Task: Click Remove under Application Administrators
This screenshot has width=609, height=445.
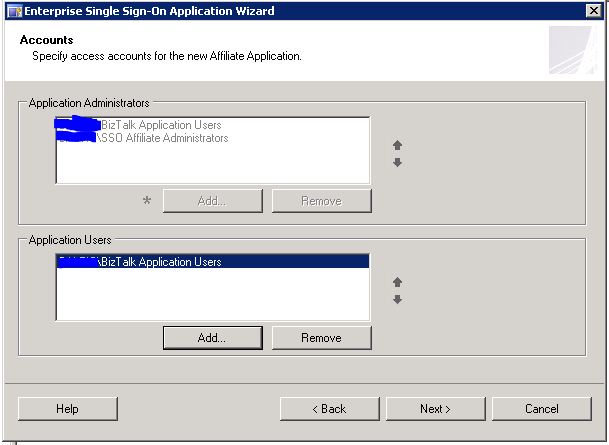Action: click(x=322, y=201)
